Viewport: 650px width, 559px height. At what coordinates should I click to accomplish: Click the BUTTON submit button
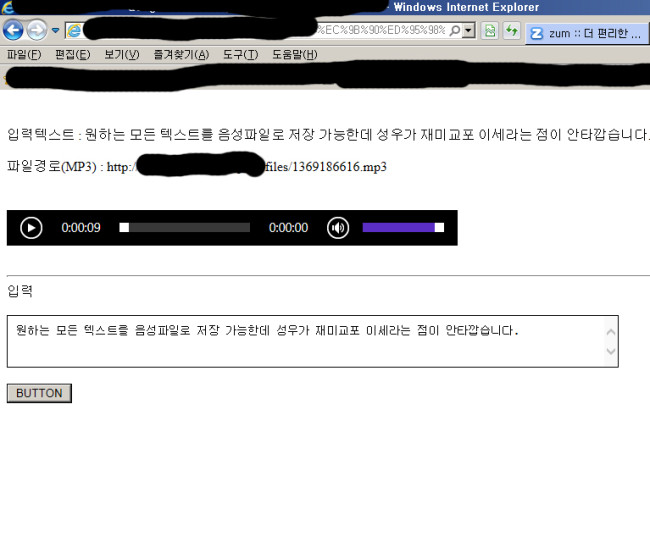tap(39, 393)
